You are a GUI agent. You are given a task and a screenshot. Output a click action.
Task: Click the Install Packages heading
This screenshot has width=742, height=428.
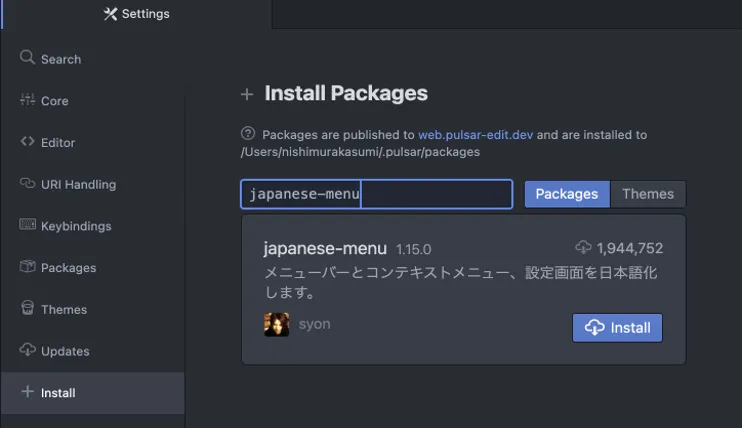346,93
